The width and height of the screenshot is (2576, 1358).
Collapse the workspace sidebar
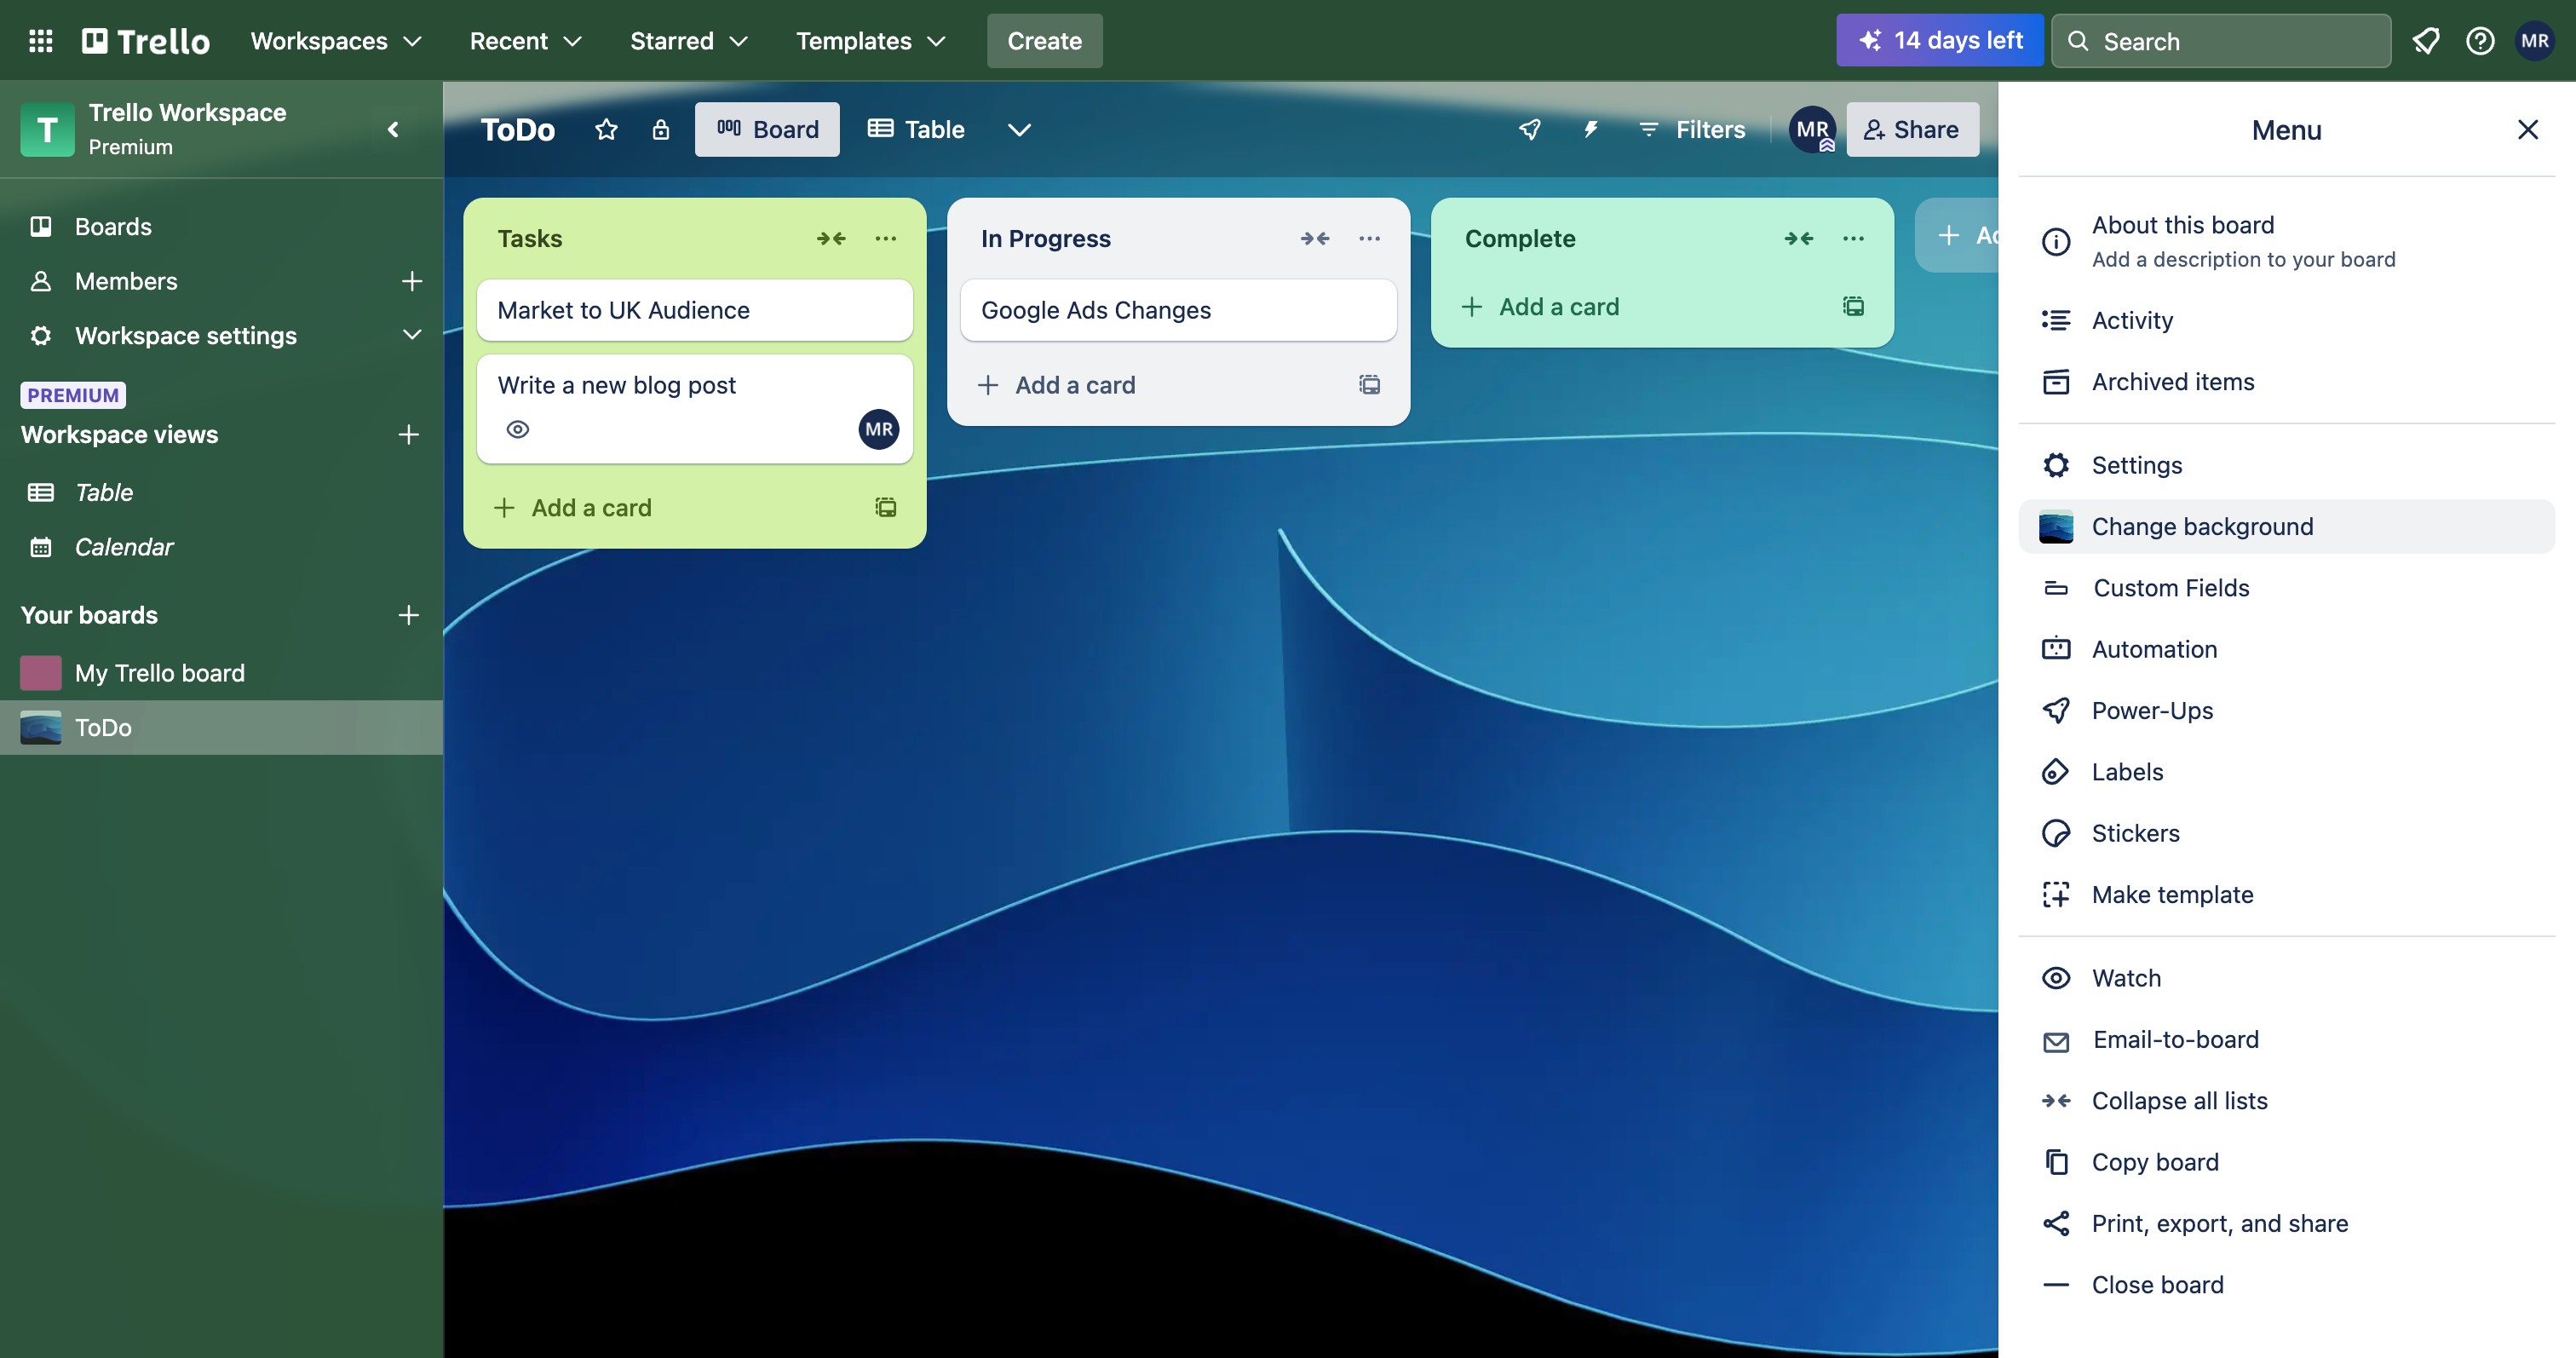(393, 129)
